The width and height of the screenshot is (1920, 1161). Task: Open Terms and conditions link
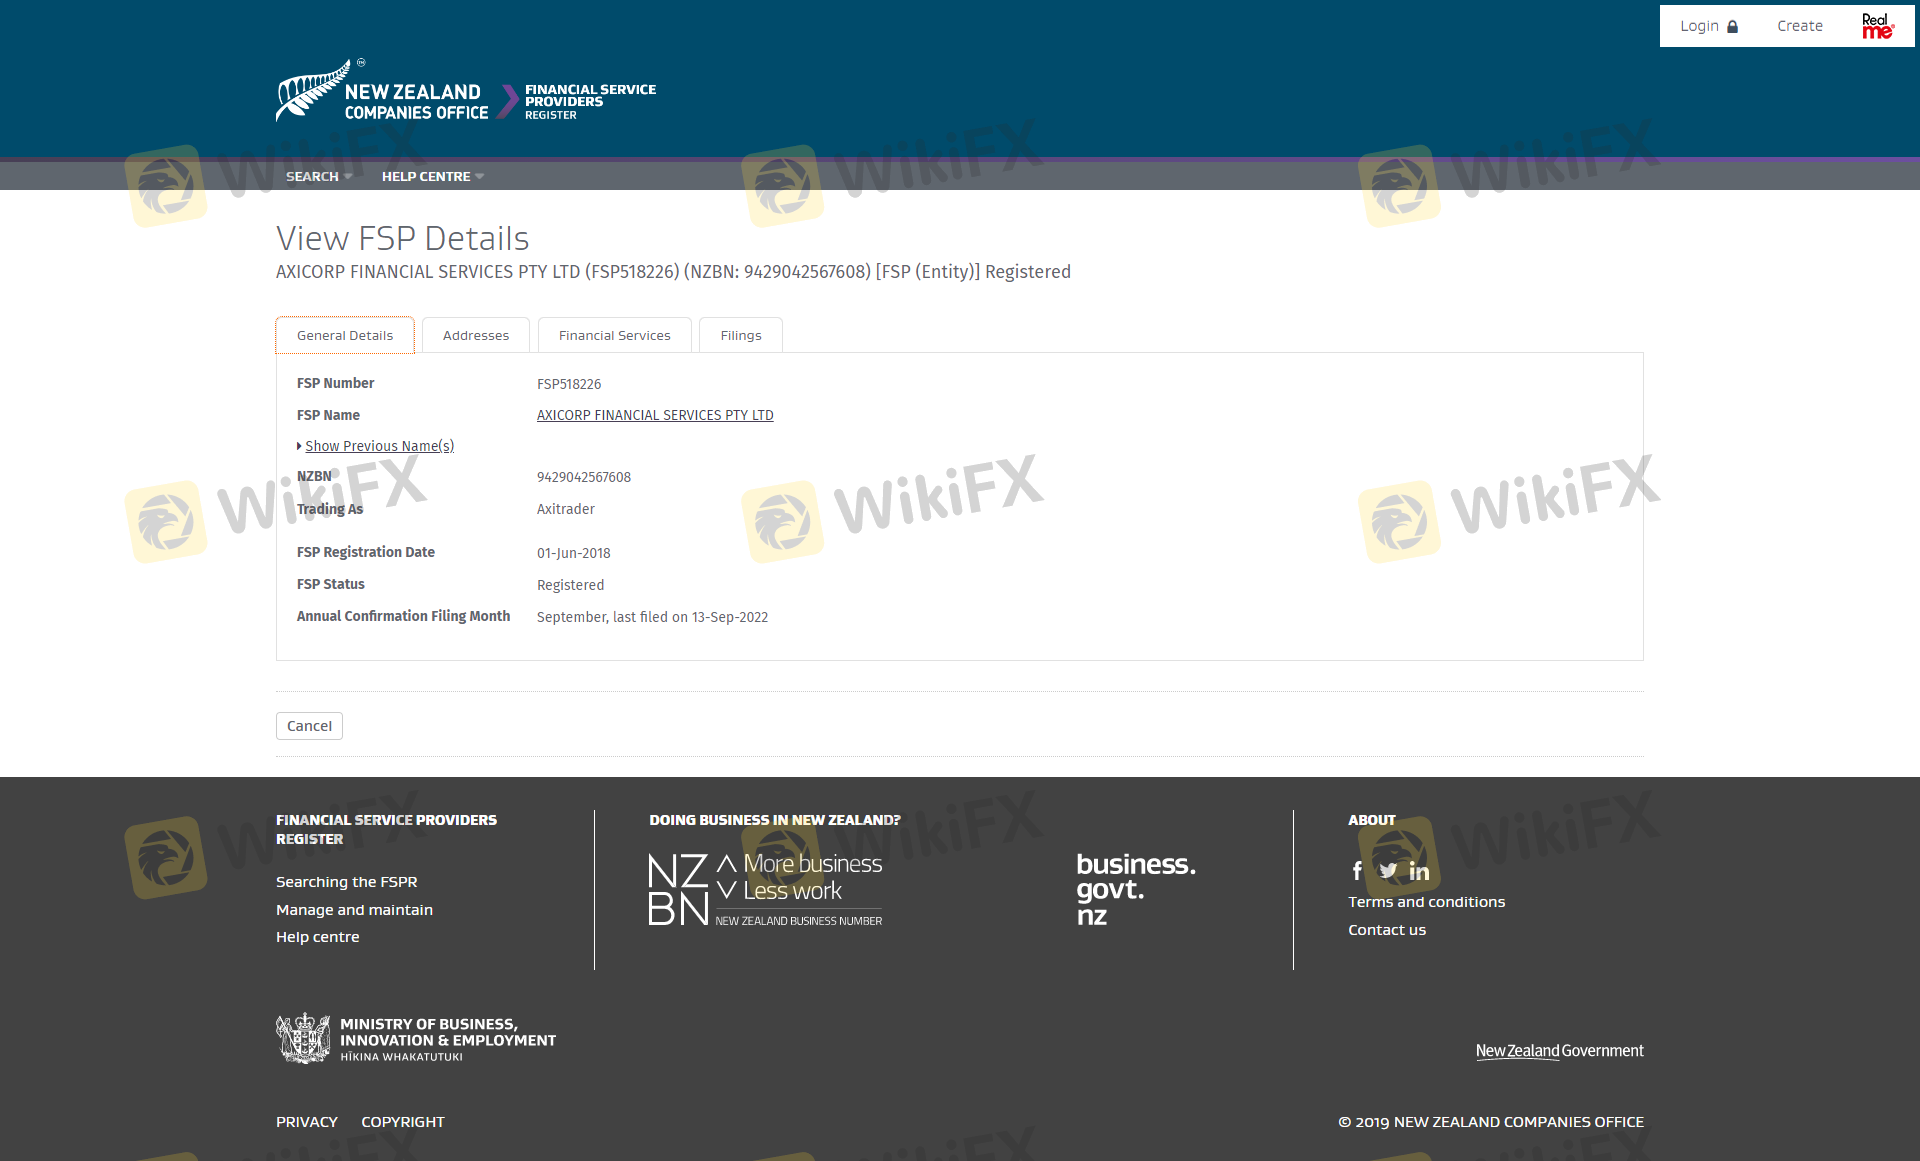pos(1426,902)
